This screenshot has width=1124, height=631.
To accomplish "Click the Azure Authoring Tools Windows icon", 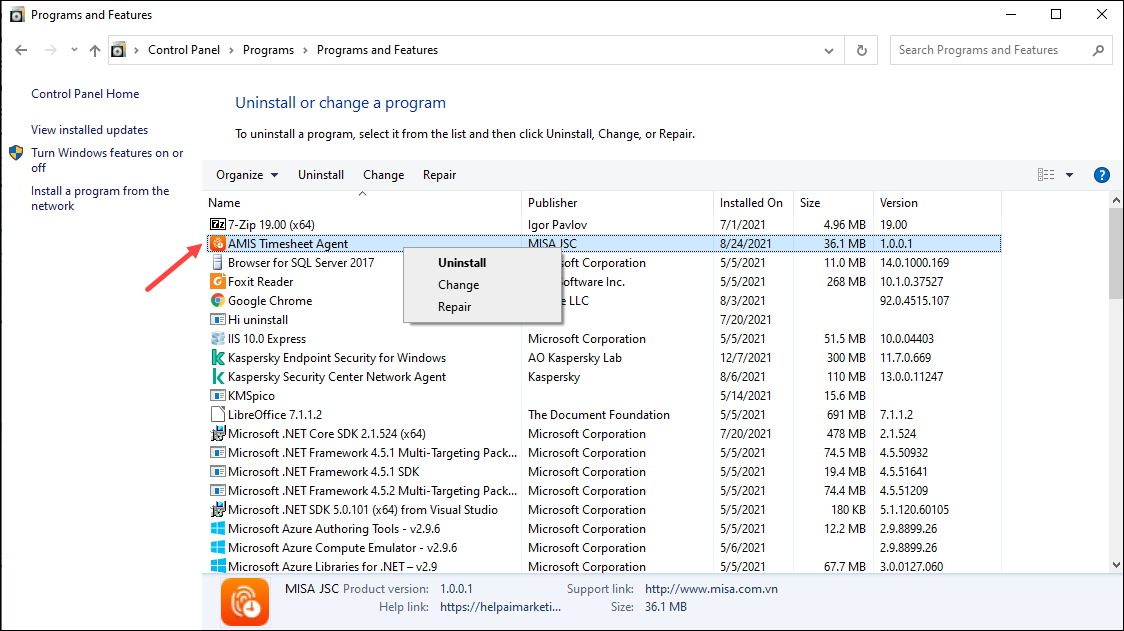I will pyautogui.click(x=218, y=528).
